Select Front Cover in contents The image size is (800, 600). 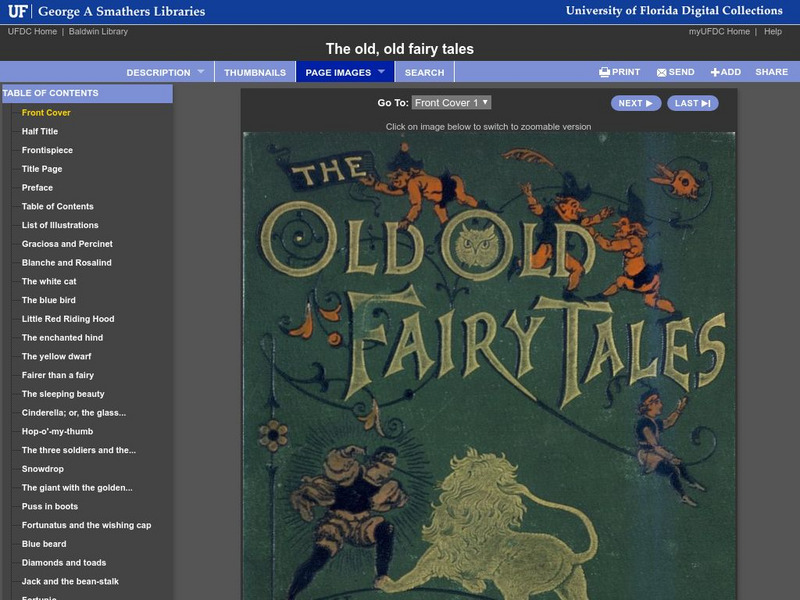46,113
